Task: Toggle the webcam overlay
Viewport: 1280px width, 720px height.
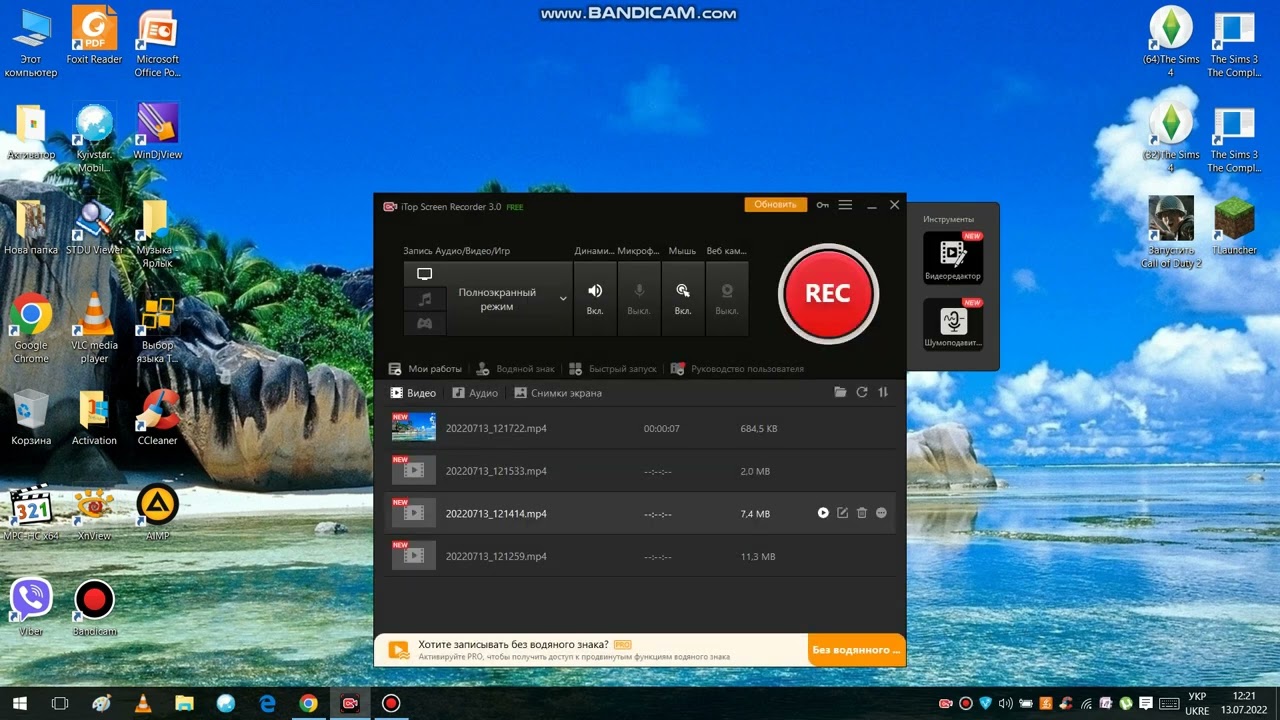Action: tap(727, 299)
